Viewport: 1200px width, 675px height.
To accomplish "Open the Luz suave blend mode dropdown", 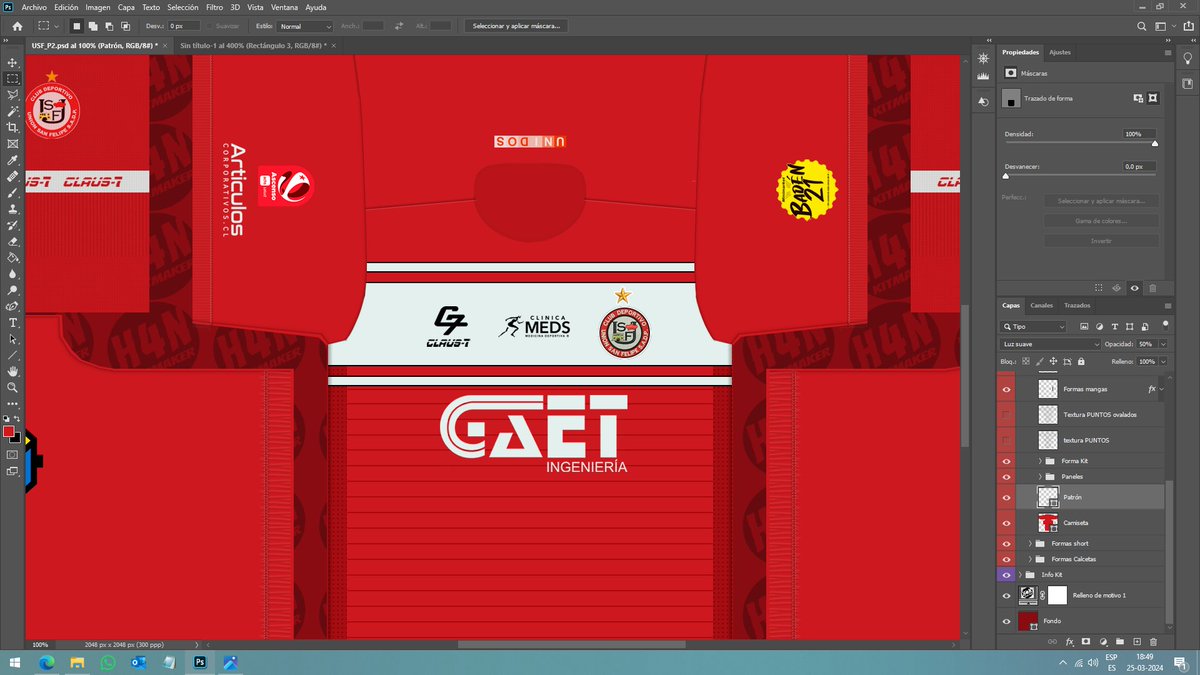I will click(x=1051, y=344).
